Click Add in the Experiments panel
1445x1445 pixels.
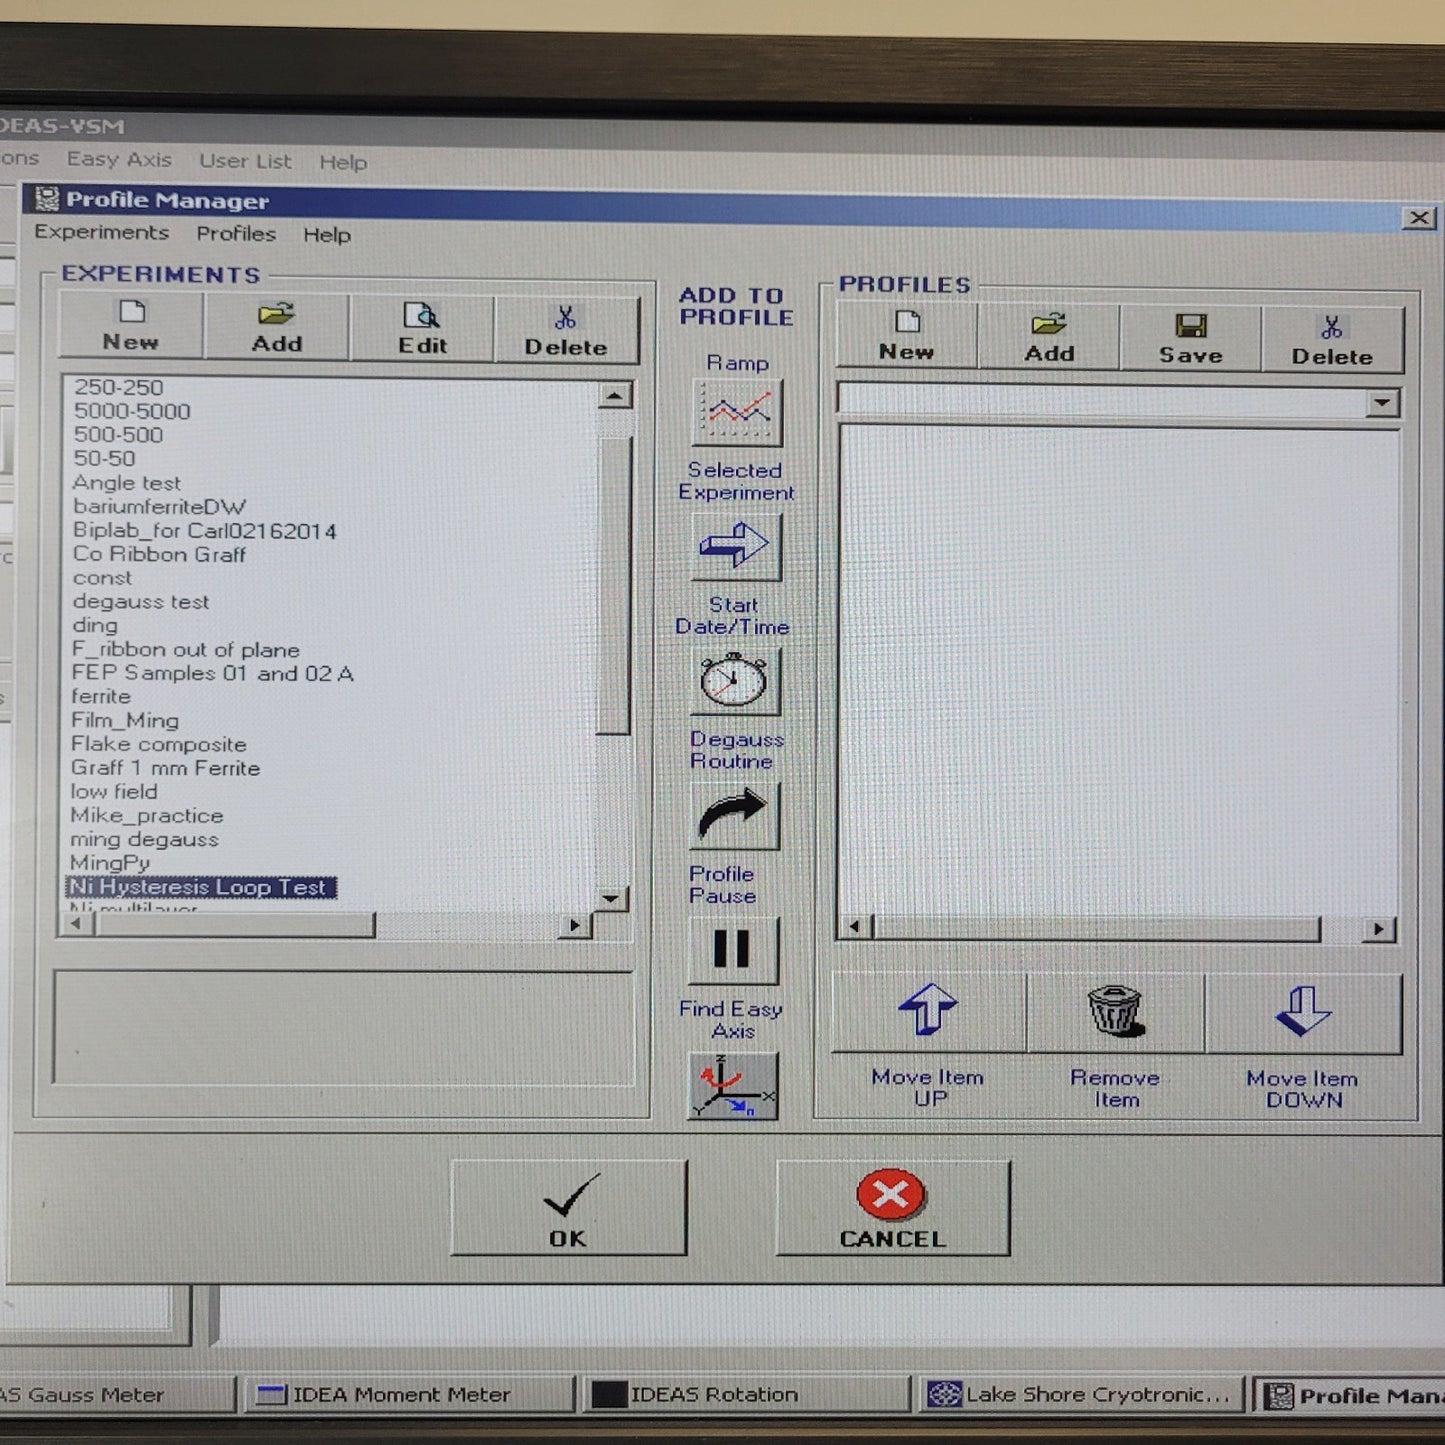point(277,327)
